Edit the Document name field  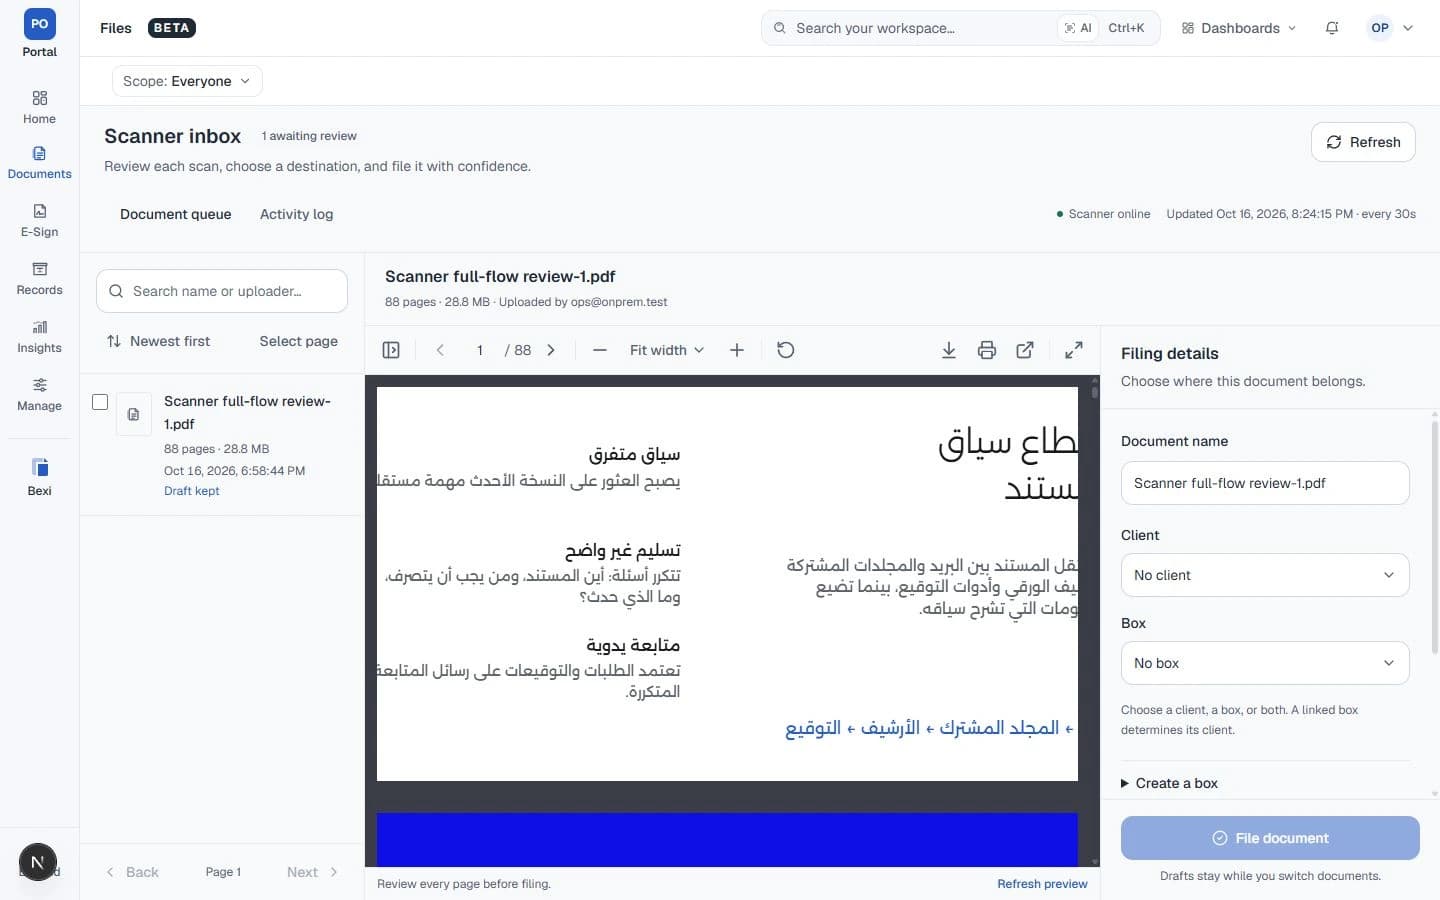tap(1265, 483)
